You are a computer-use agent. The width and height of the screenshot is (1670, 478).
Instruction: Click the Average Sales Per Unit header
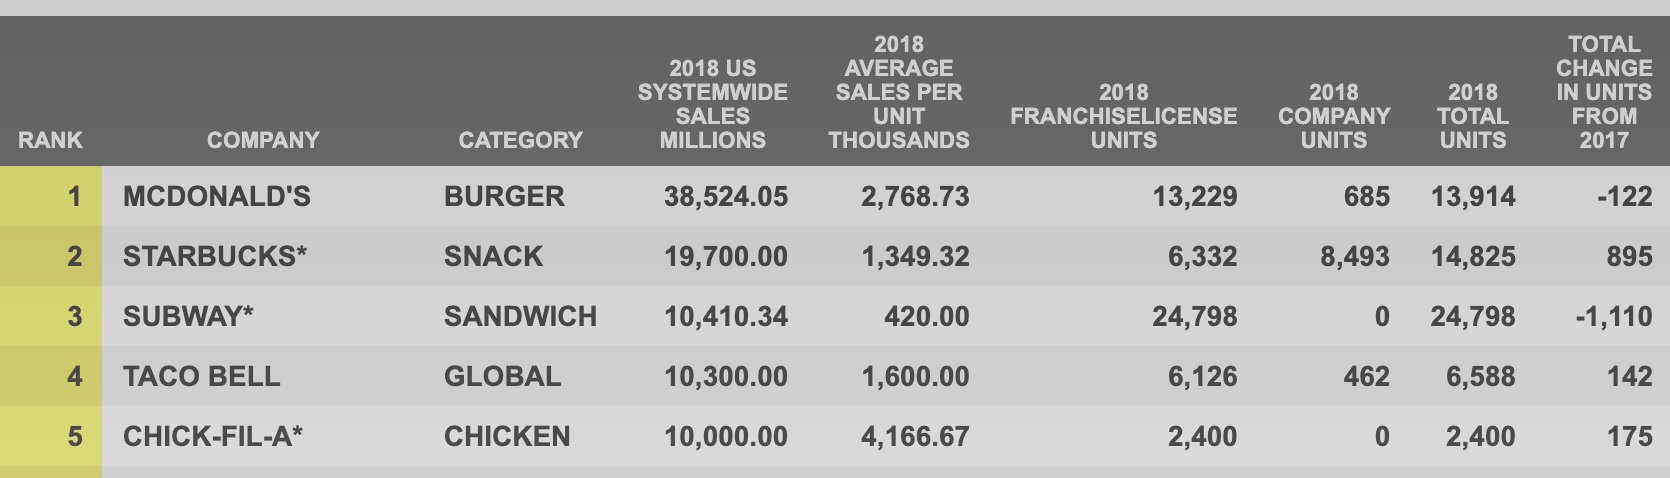coord(898,92)
